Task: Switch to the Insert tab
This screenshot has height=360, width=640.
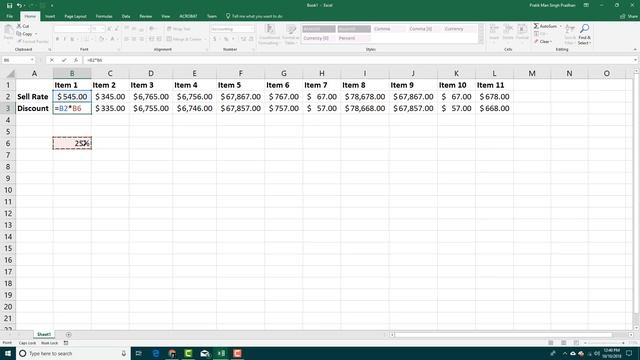Action: coord(50,16)
